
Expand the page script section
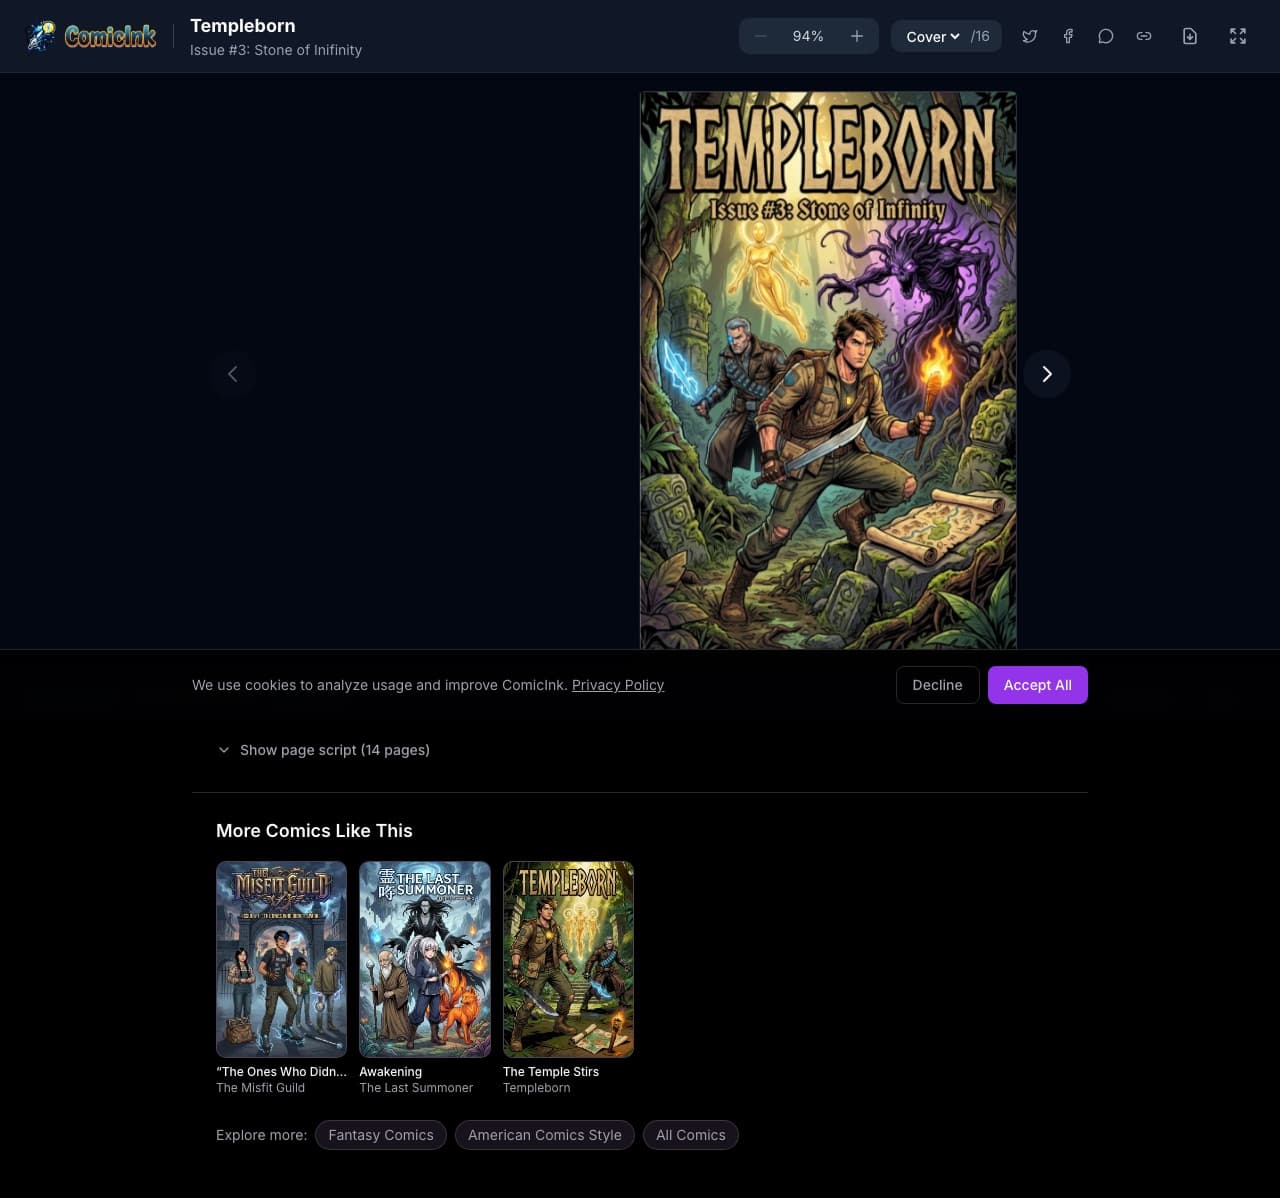pos(322,750)
